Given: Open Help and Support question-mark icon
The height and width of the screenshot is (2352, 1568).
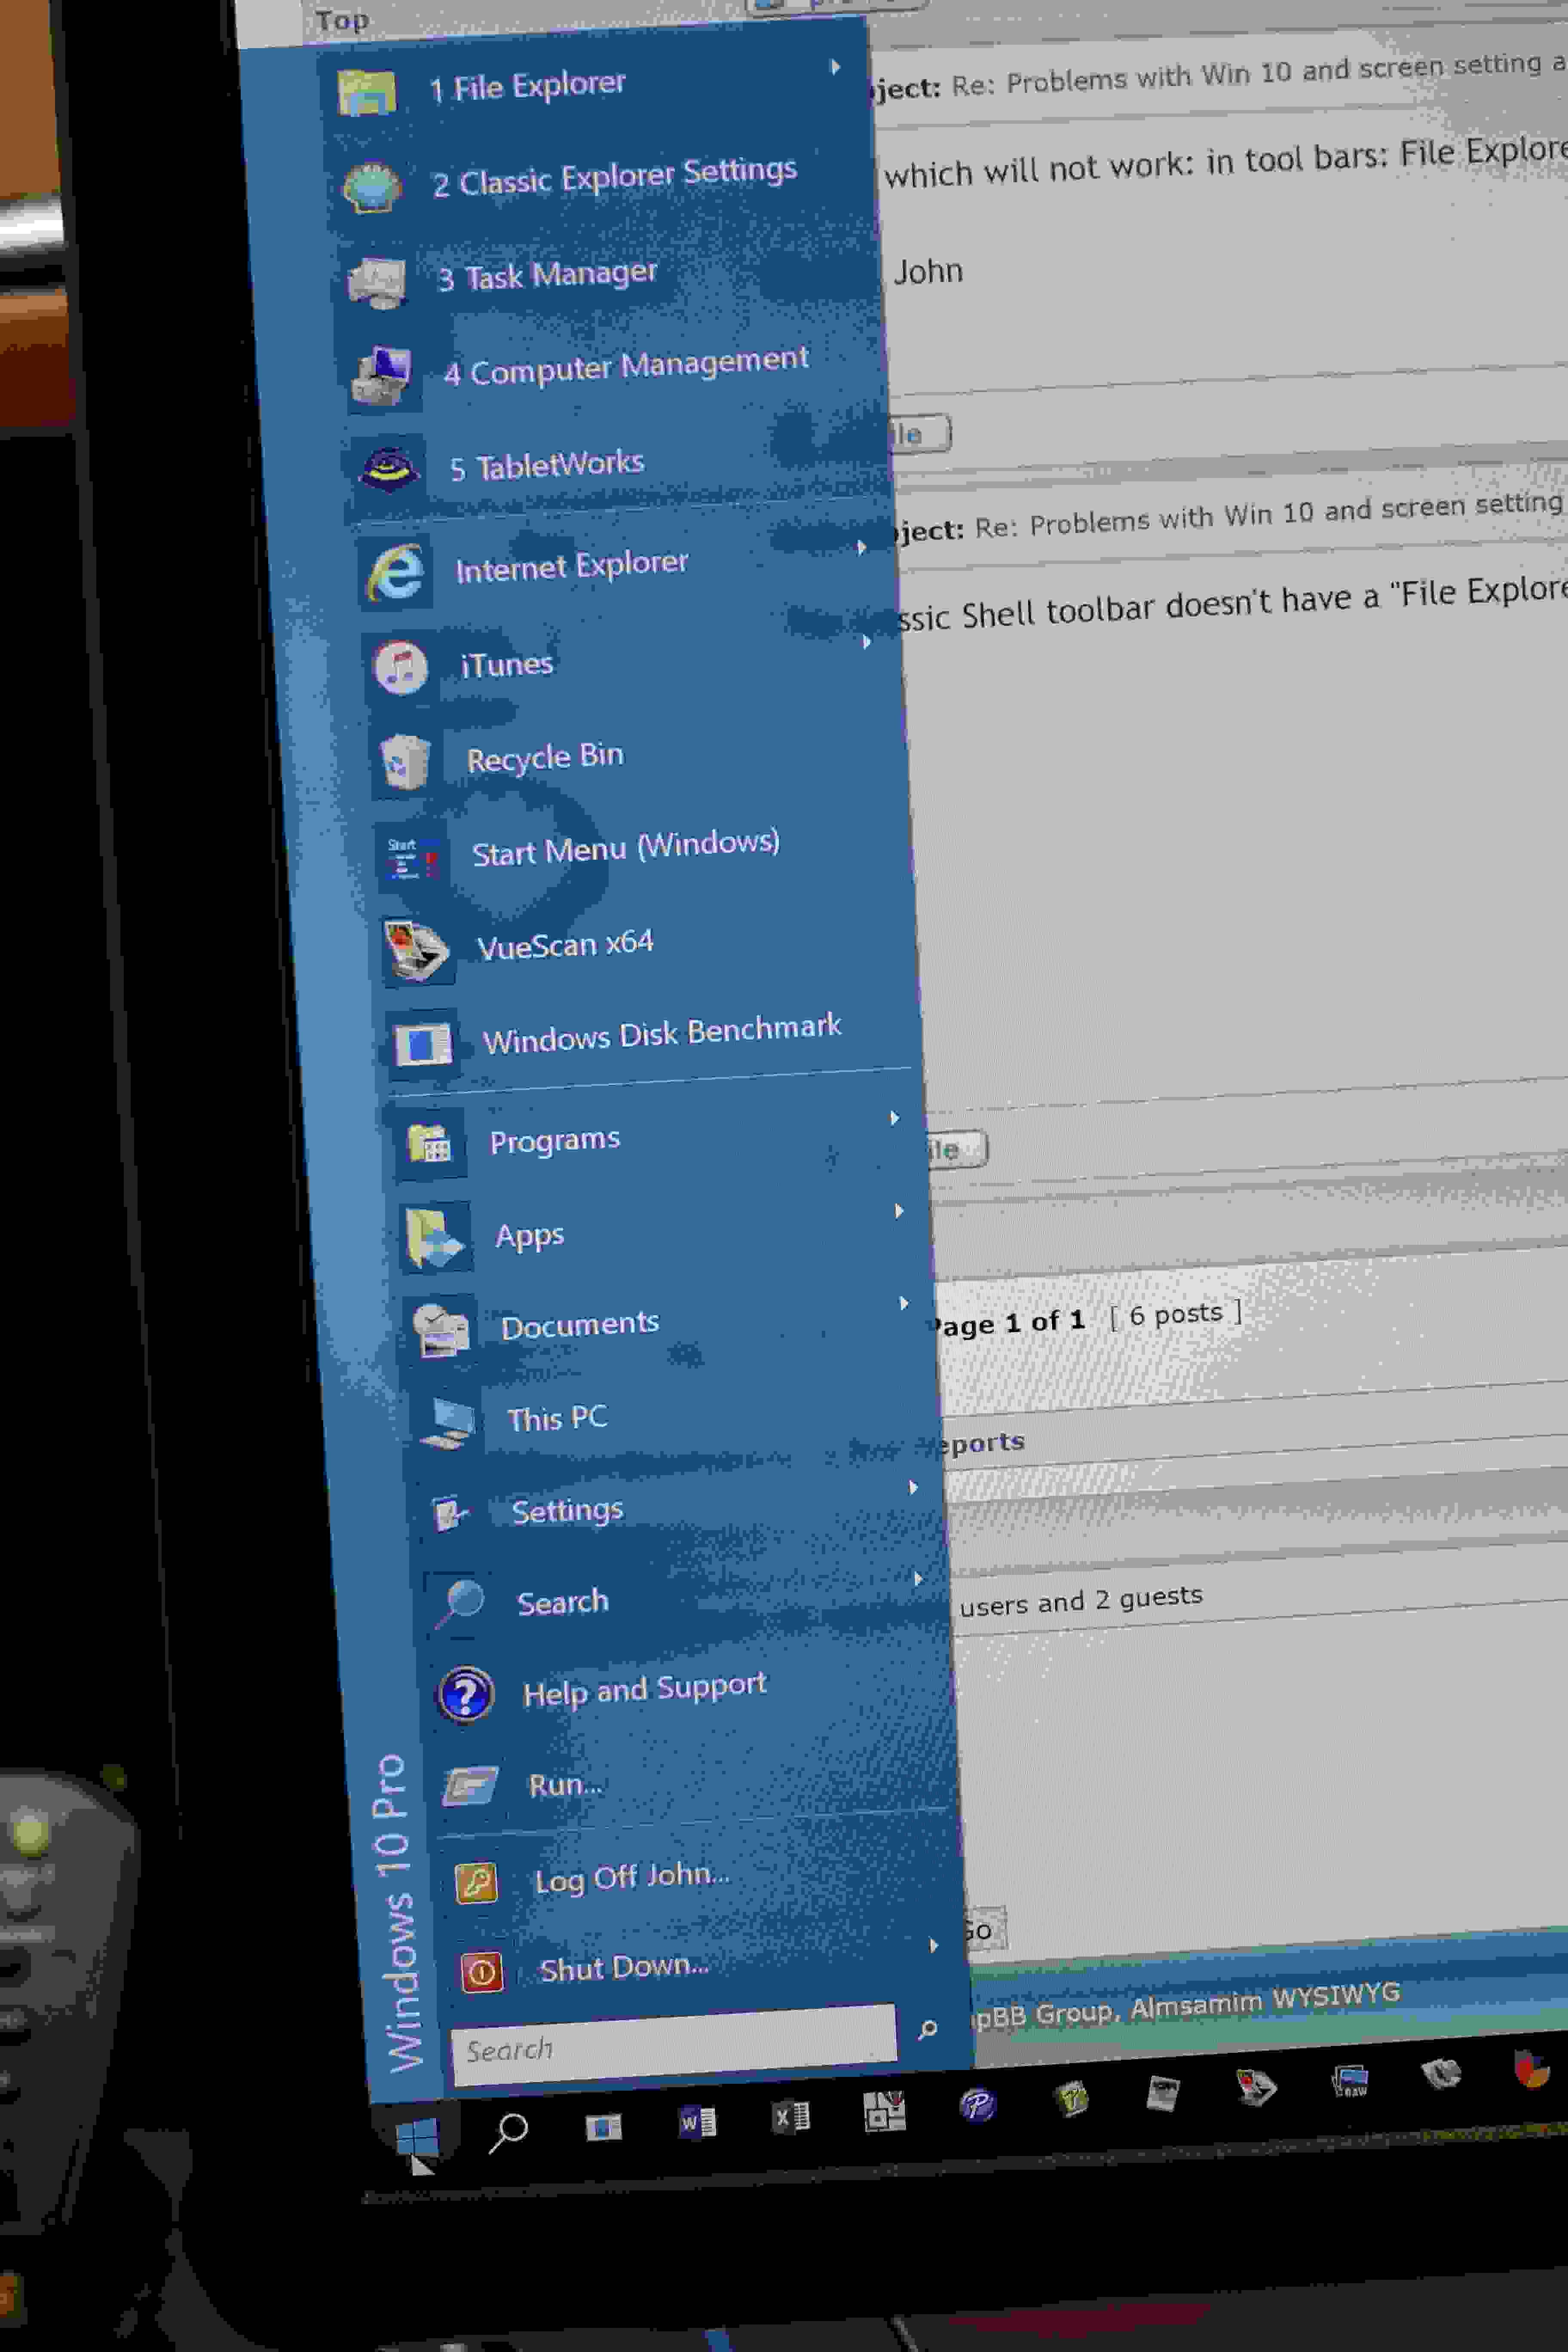Looking at the screenshot, I should click(465, 1694).
